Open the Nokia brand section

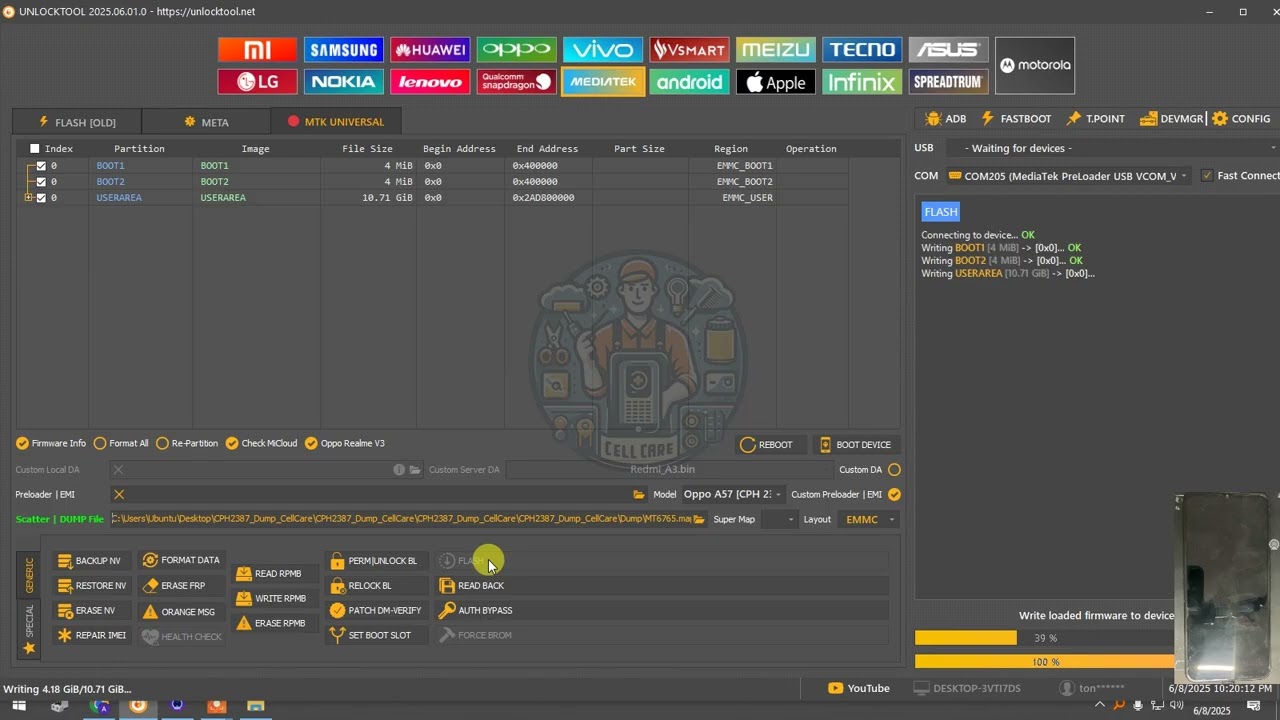(344, 82)
